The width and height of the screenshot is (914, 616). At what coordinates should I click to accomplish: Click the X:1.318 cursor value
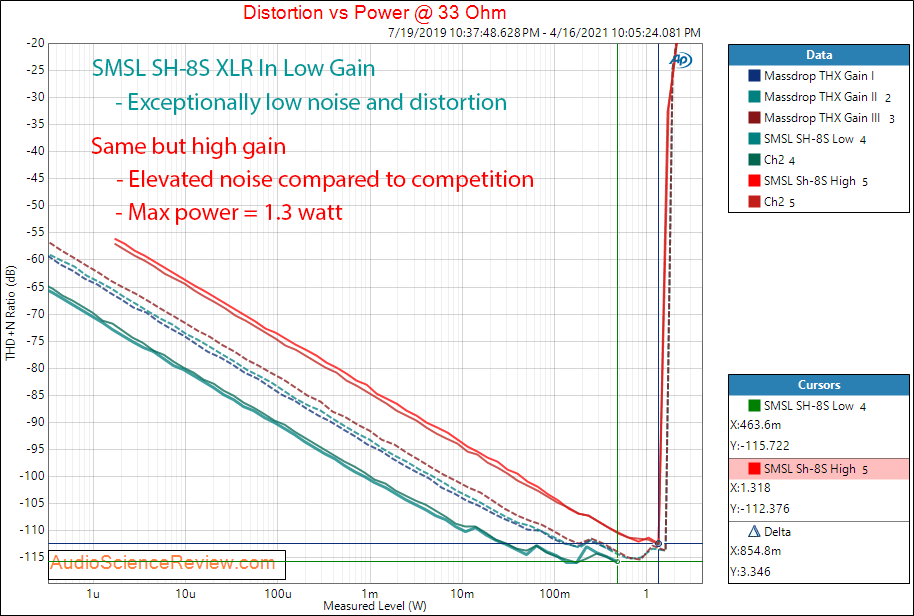click(x=750, y=488)
